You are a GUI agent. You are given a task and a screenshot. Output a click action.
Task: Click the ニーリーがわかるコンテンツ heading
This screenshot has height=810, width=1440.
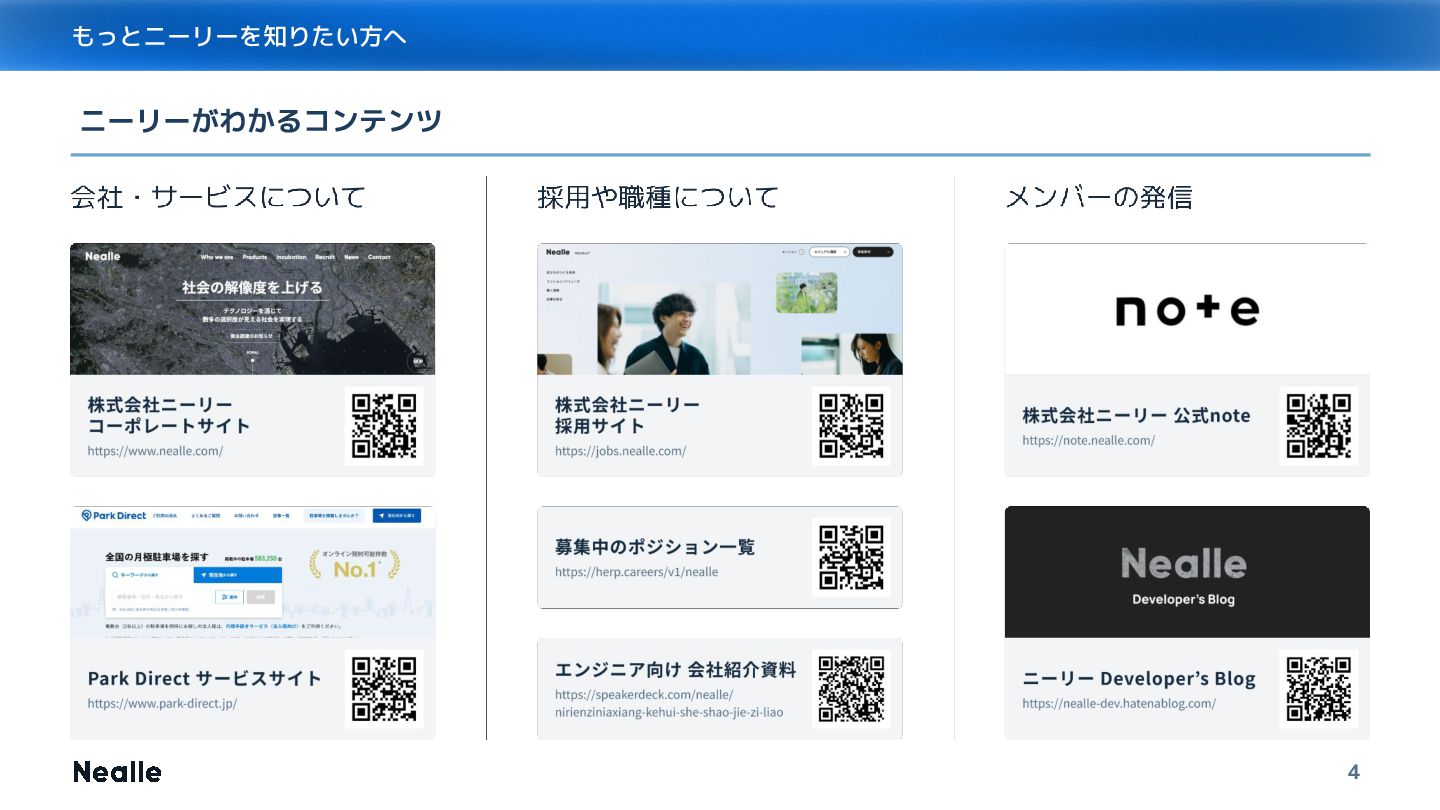pos(261,121)
